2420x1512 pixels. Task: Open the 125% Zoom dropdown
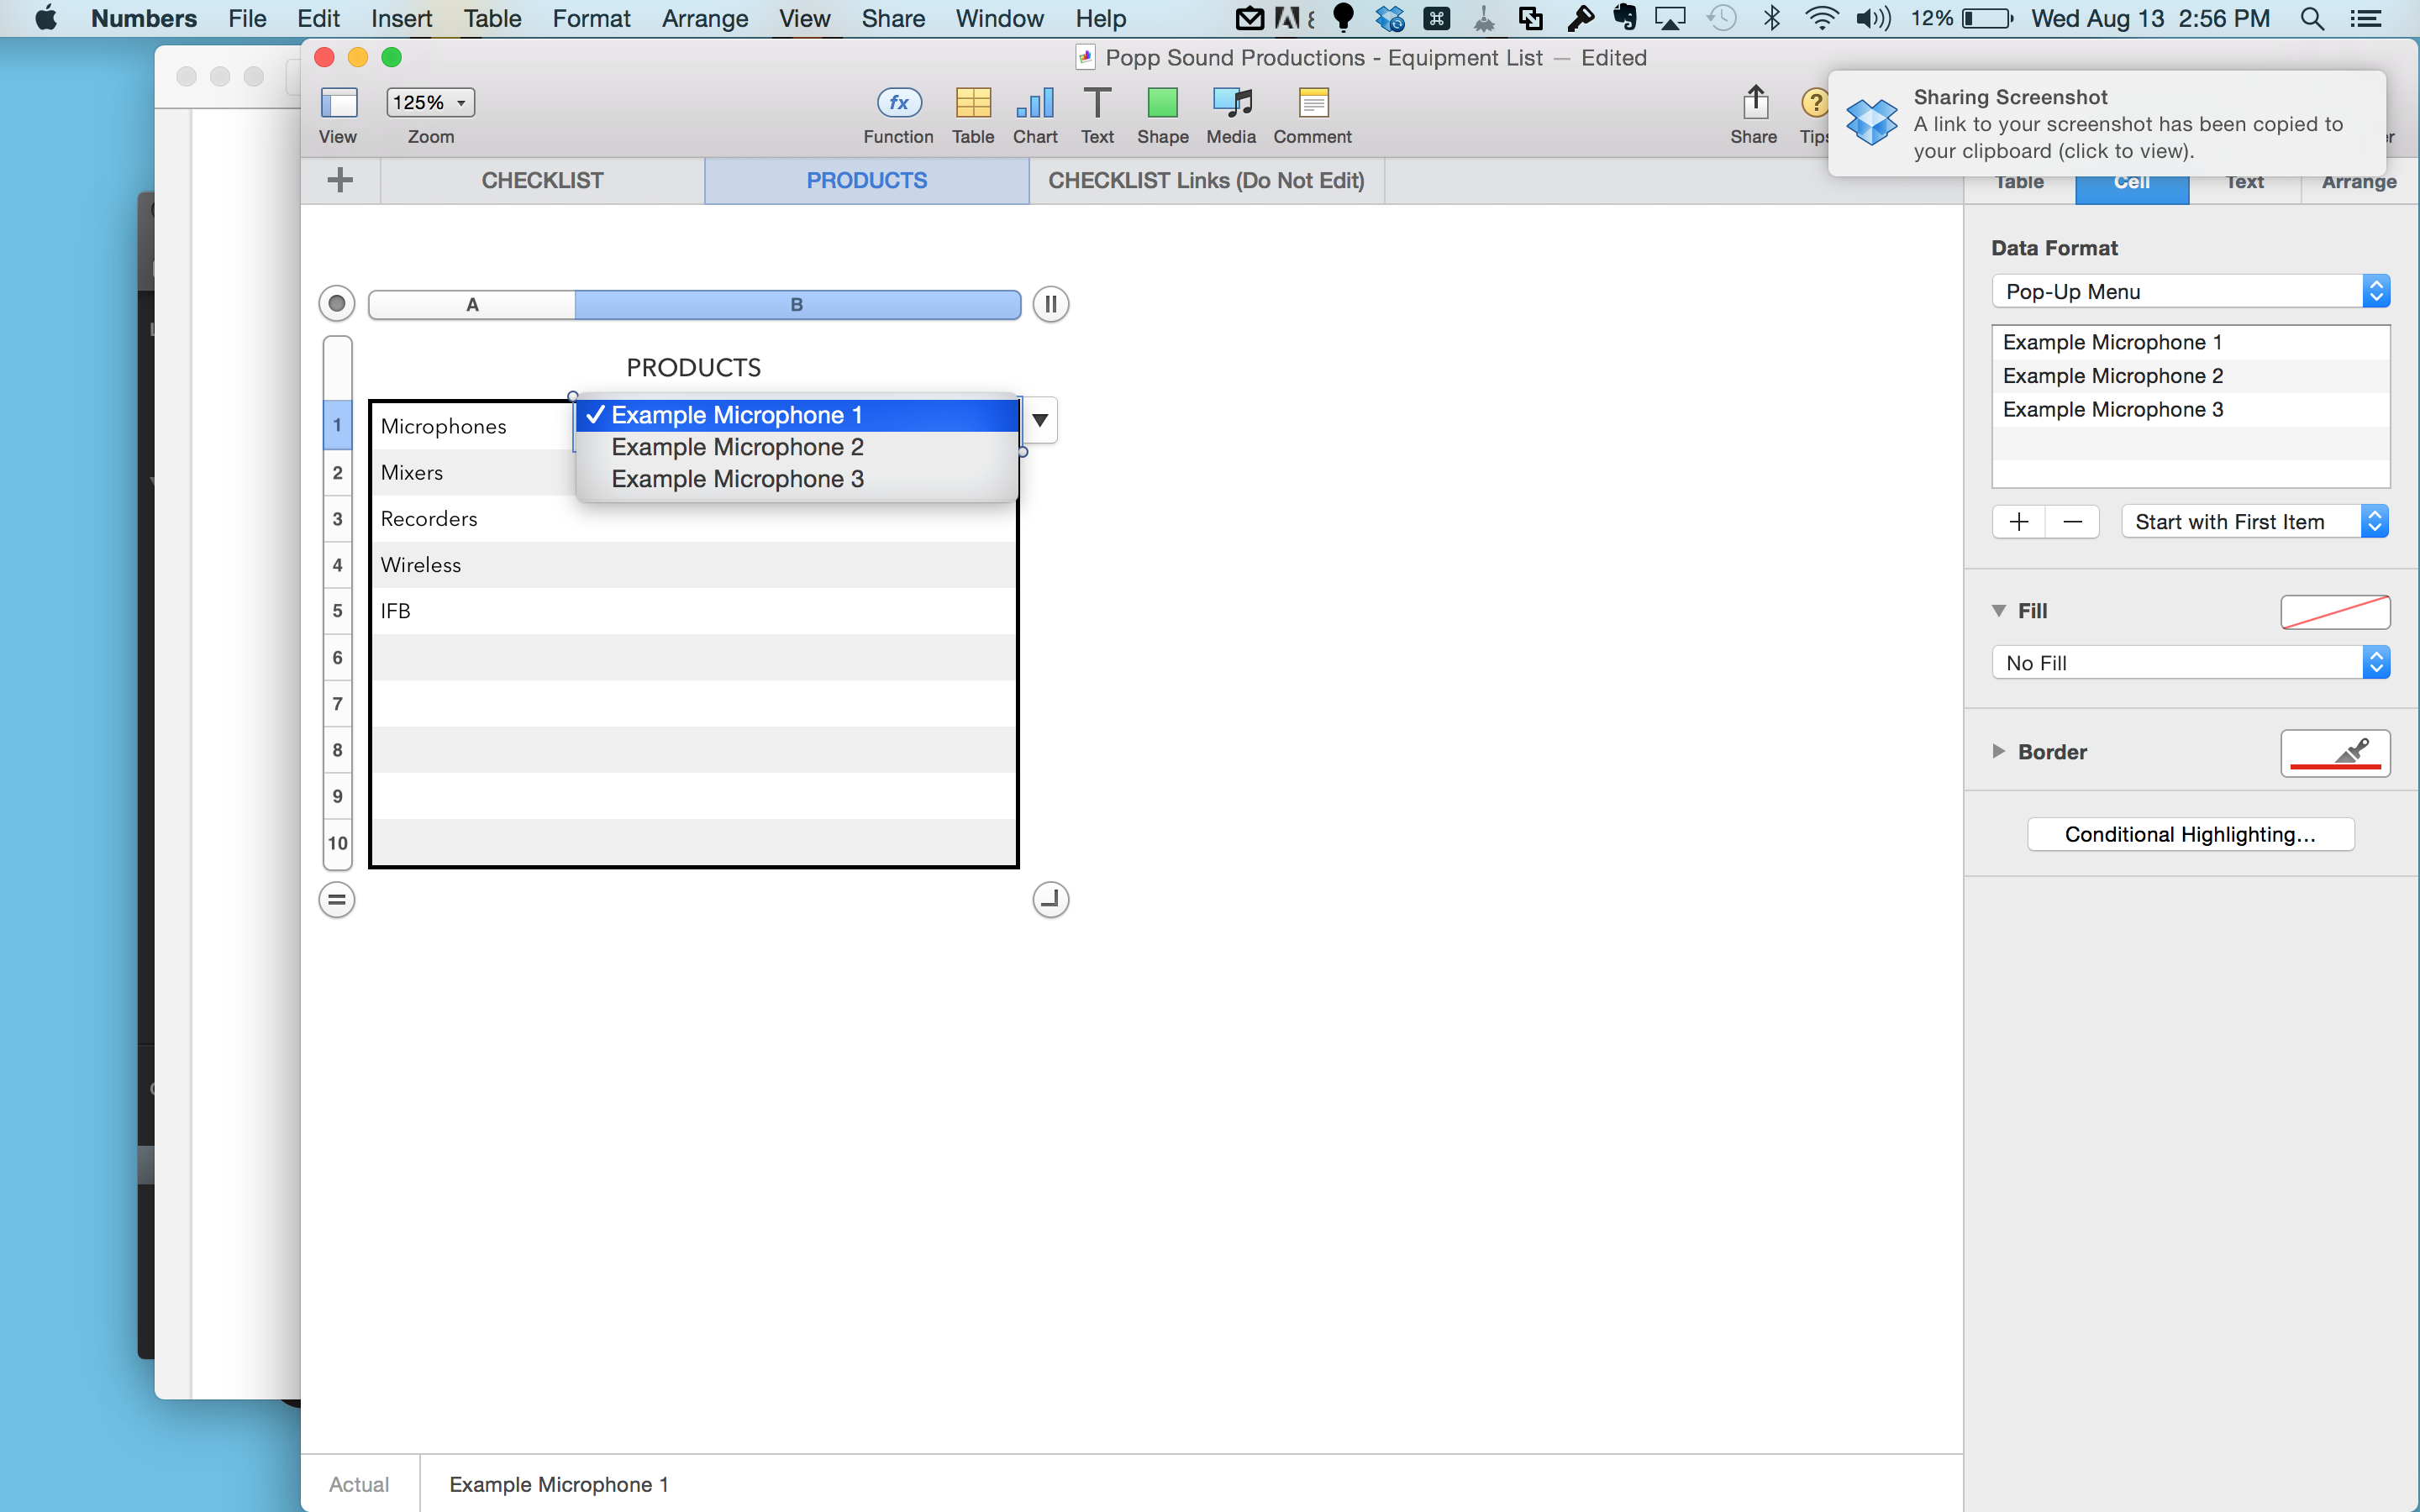430,102
